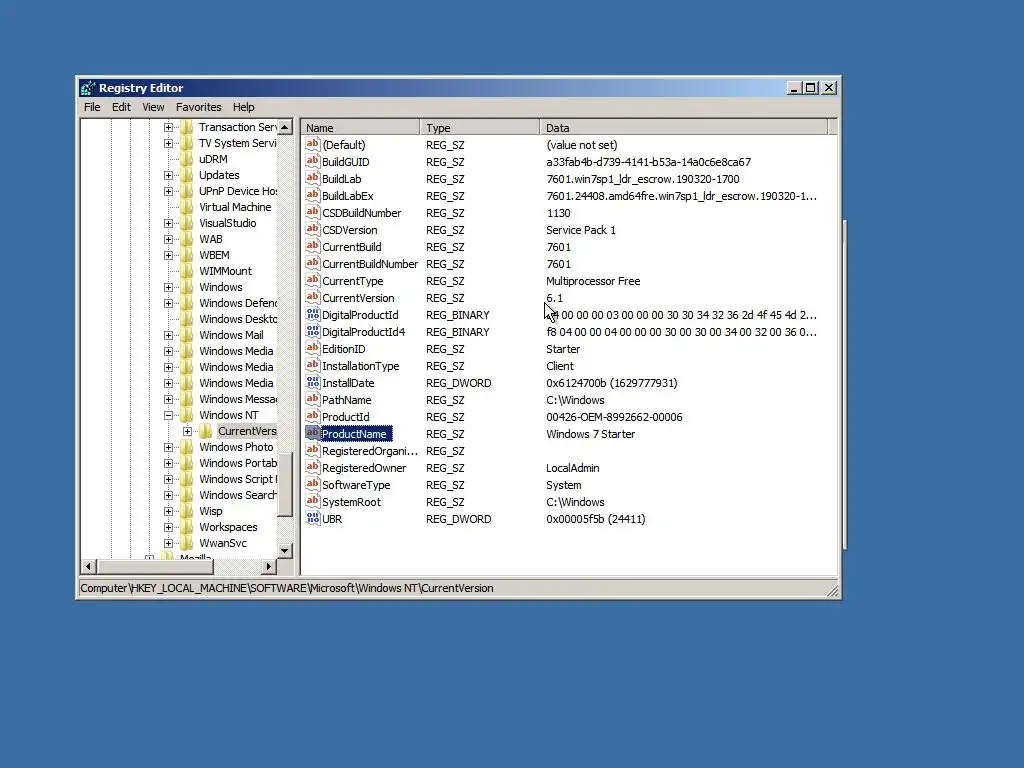Image resolution: width=1024 pixels, height=768 pixels.
Task: Sort values by the Type column header
Action: pyautogui.click(x=481, y=127)
